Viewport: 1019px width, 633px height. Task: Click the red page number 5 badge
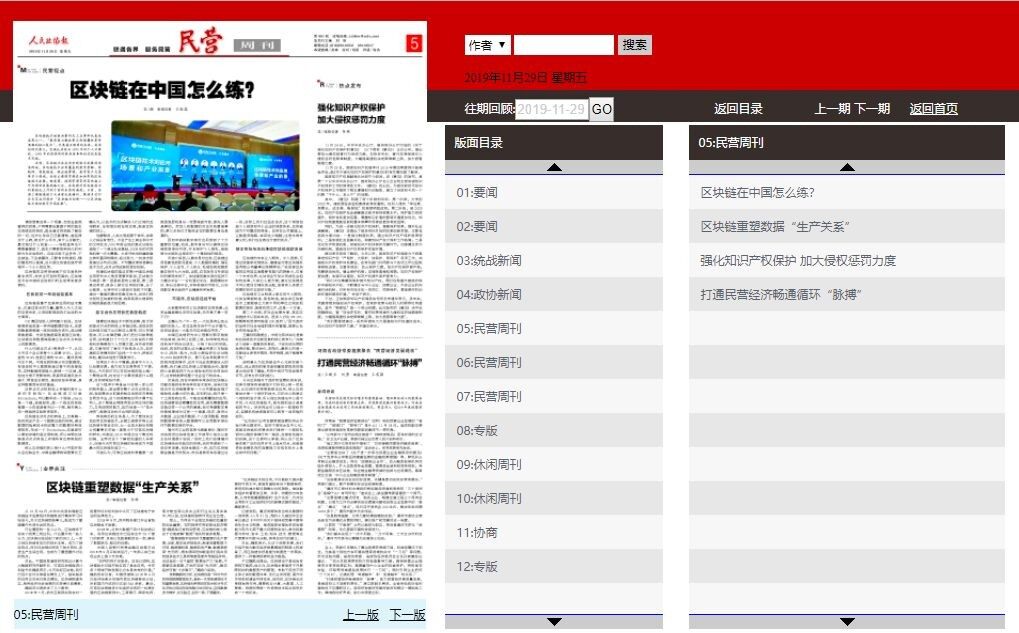[414, 43]
